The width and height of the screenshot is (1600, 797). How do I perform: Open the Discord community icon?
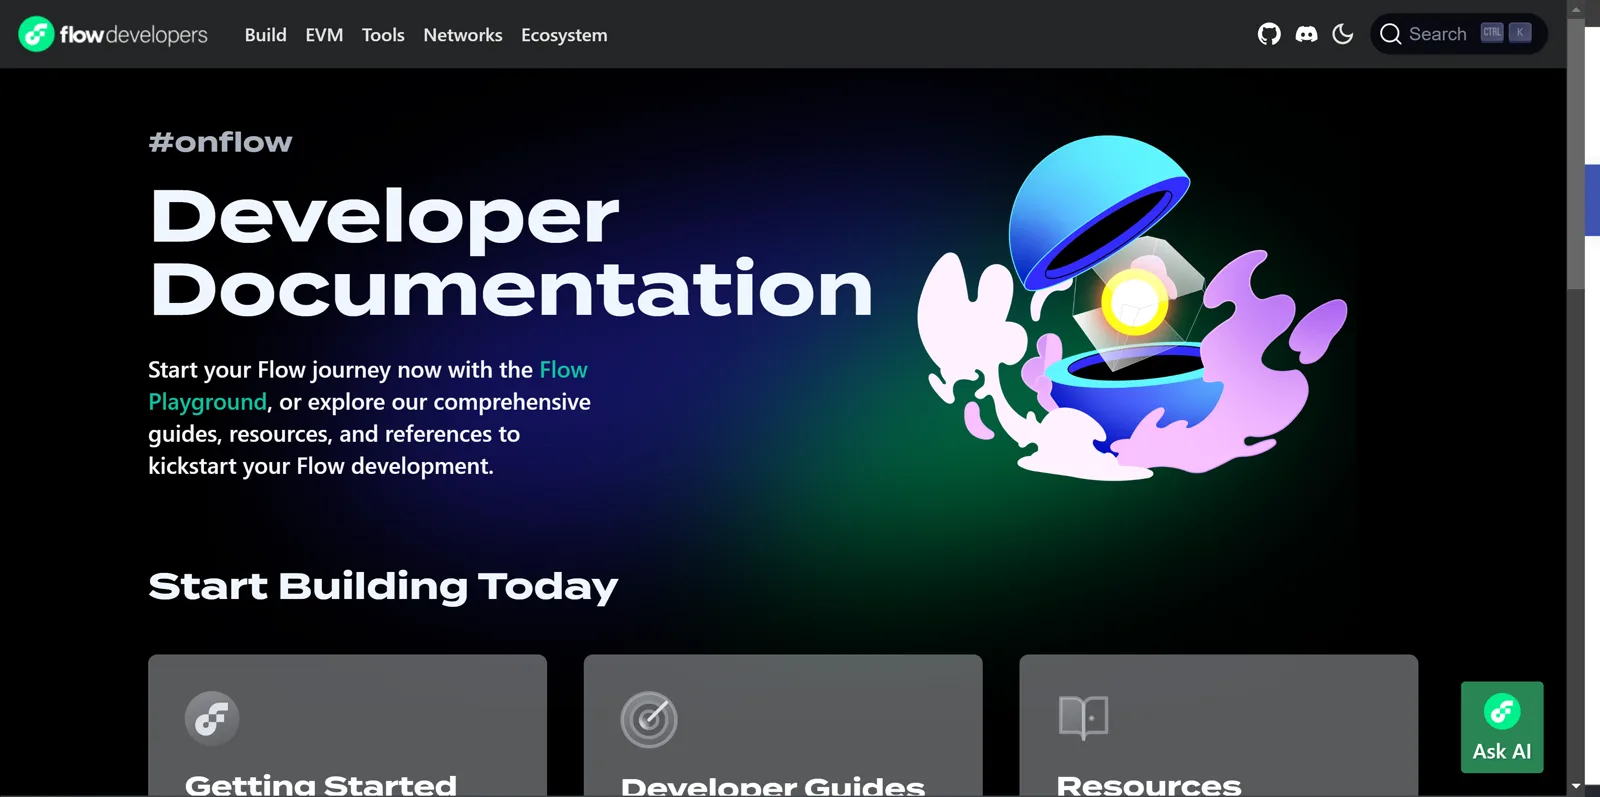tap(1306, 34)
